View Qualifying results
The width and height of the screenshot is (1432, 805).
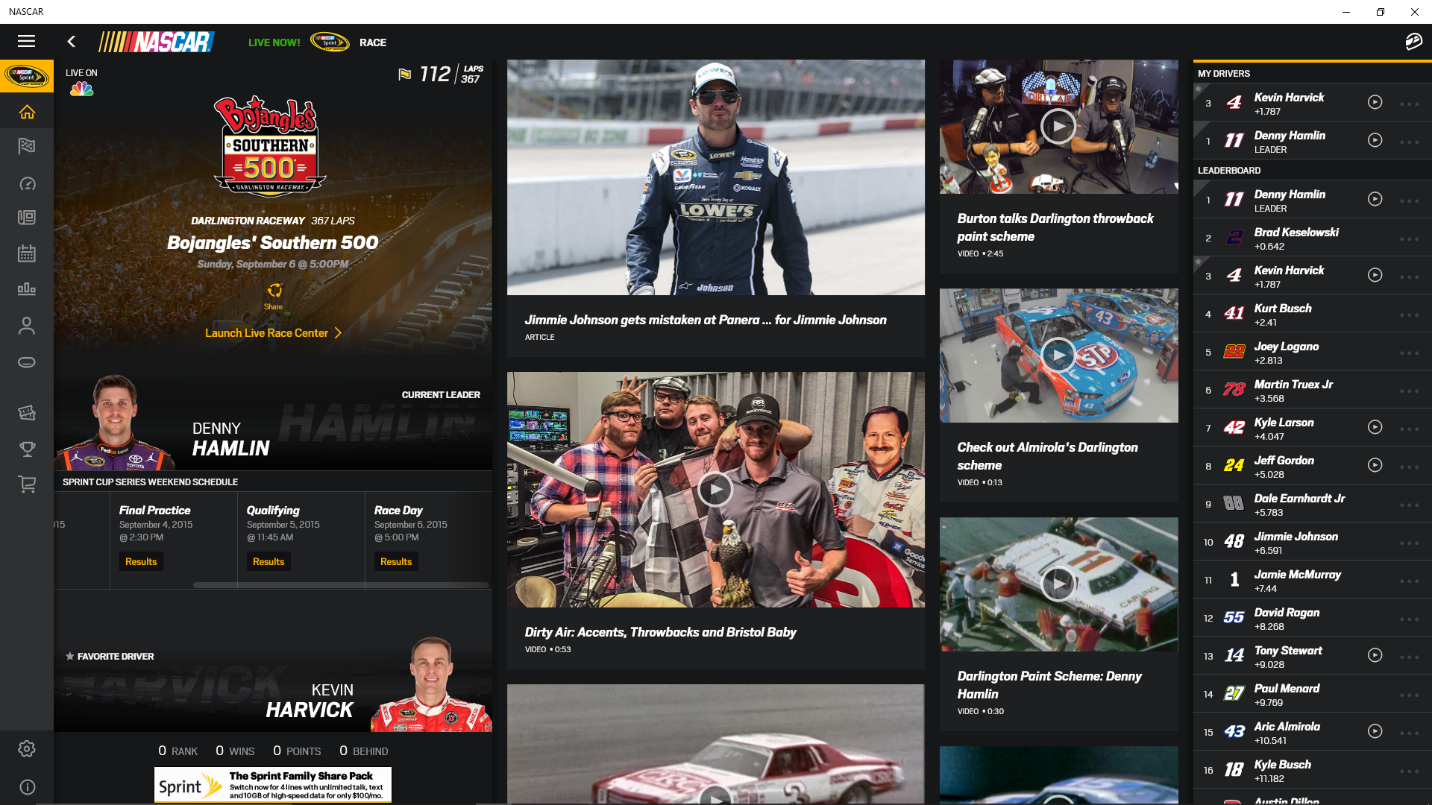point(268,561)
